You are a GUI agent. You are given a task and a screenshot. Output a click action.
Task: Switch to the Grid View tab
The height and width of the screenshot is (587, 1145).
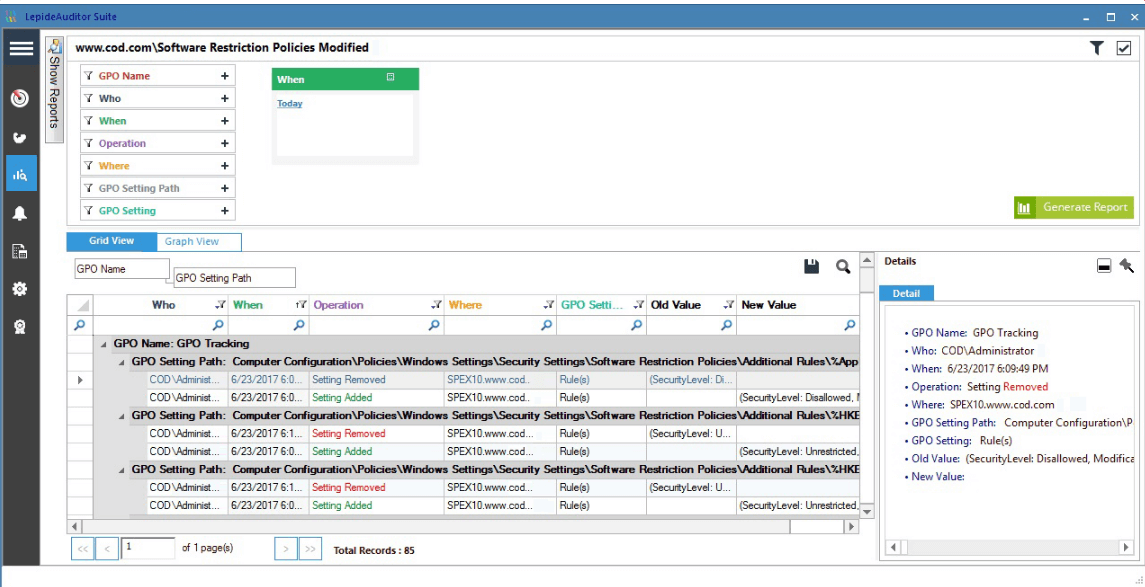click(111, 242)
